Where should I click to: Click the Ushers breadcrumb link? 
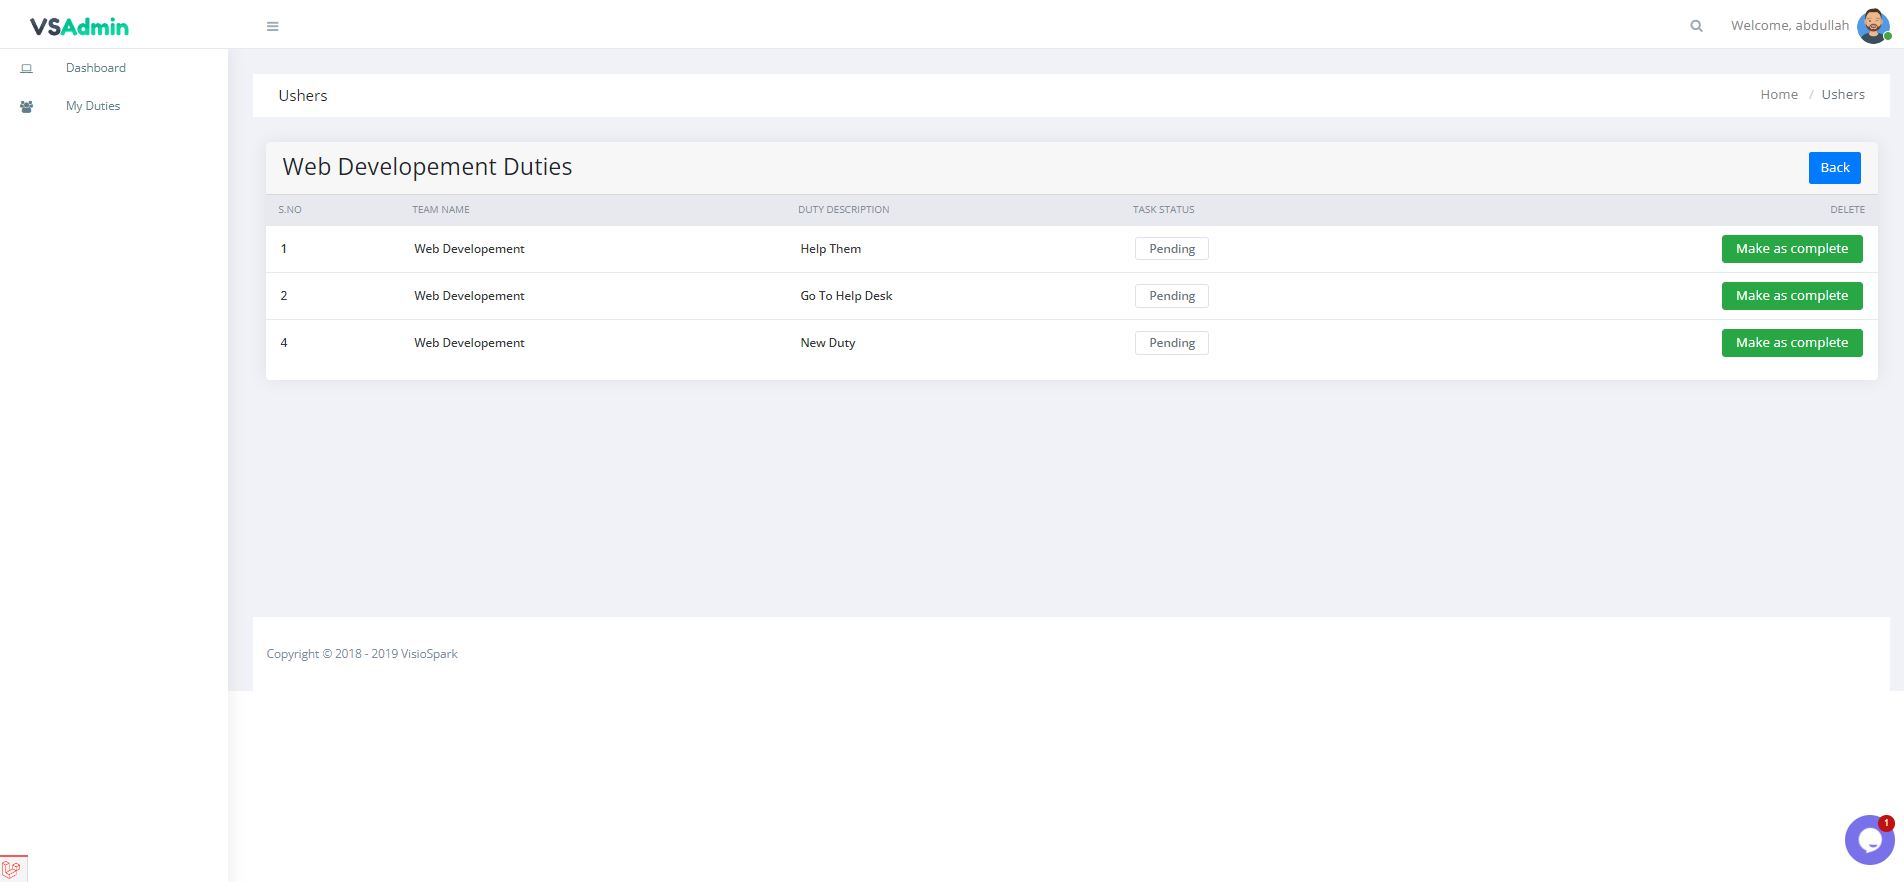click(1842, 95)
